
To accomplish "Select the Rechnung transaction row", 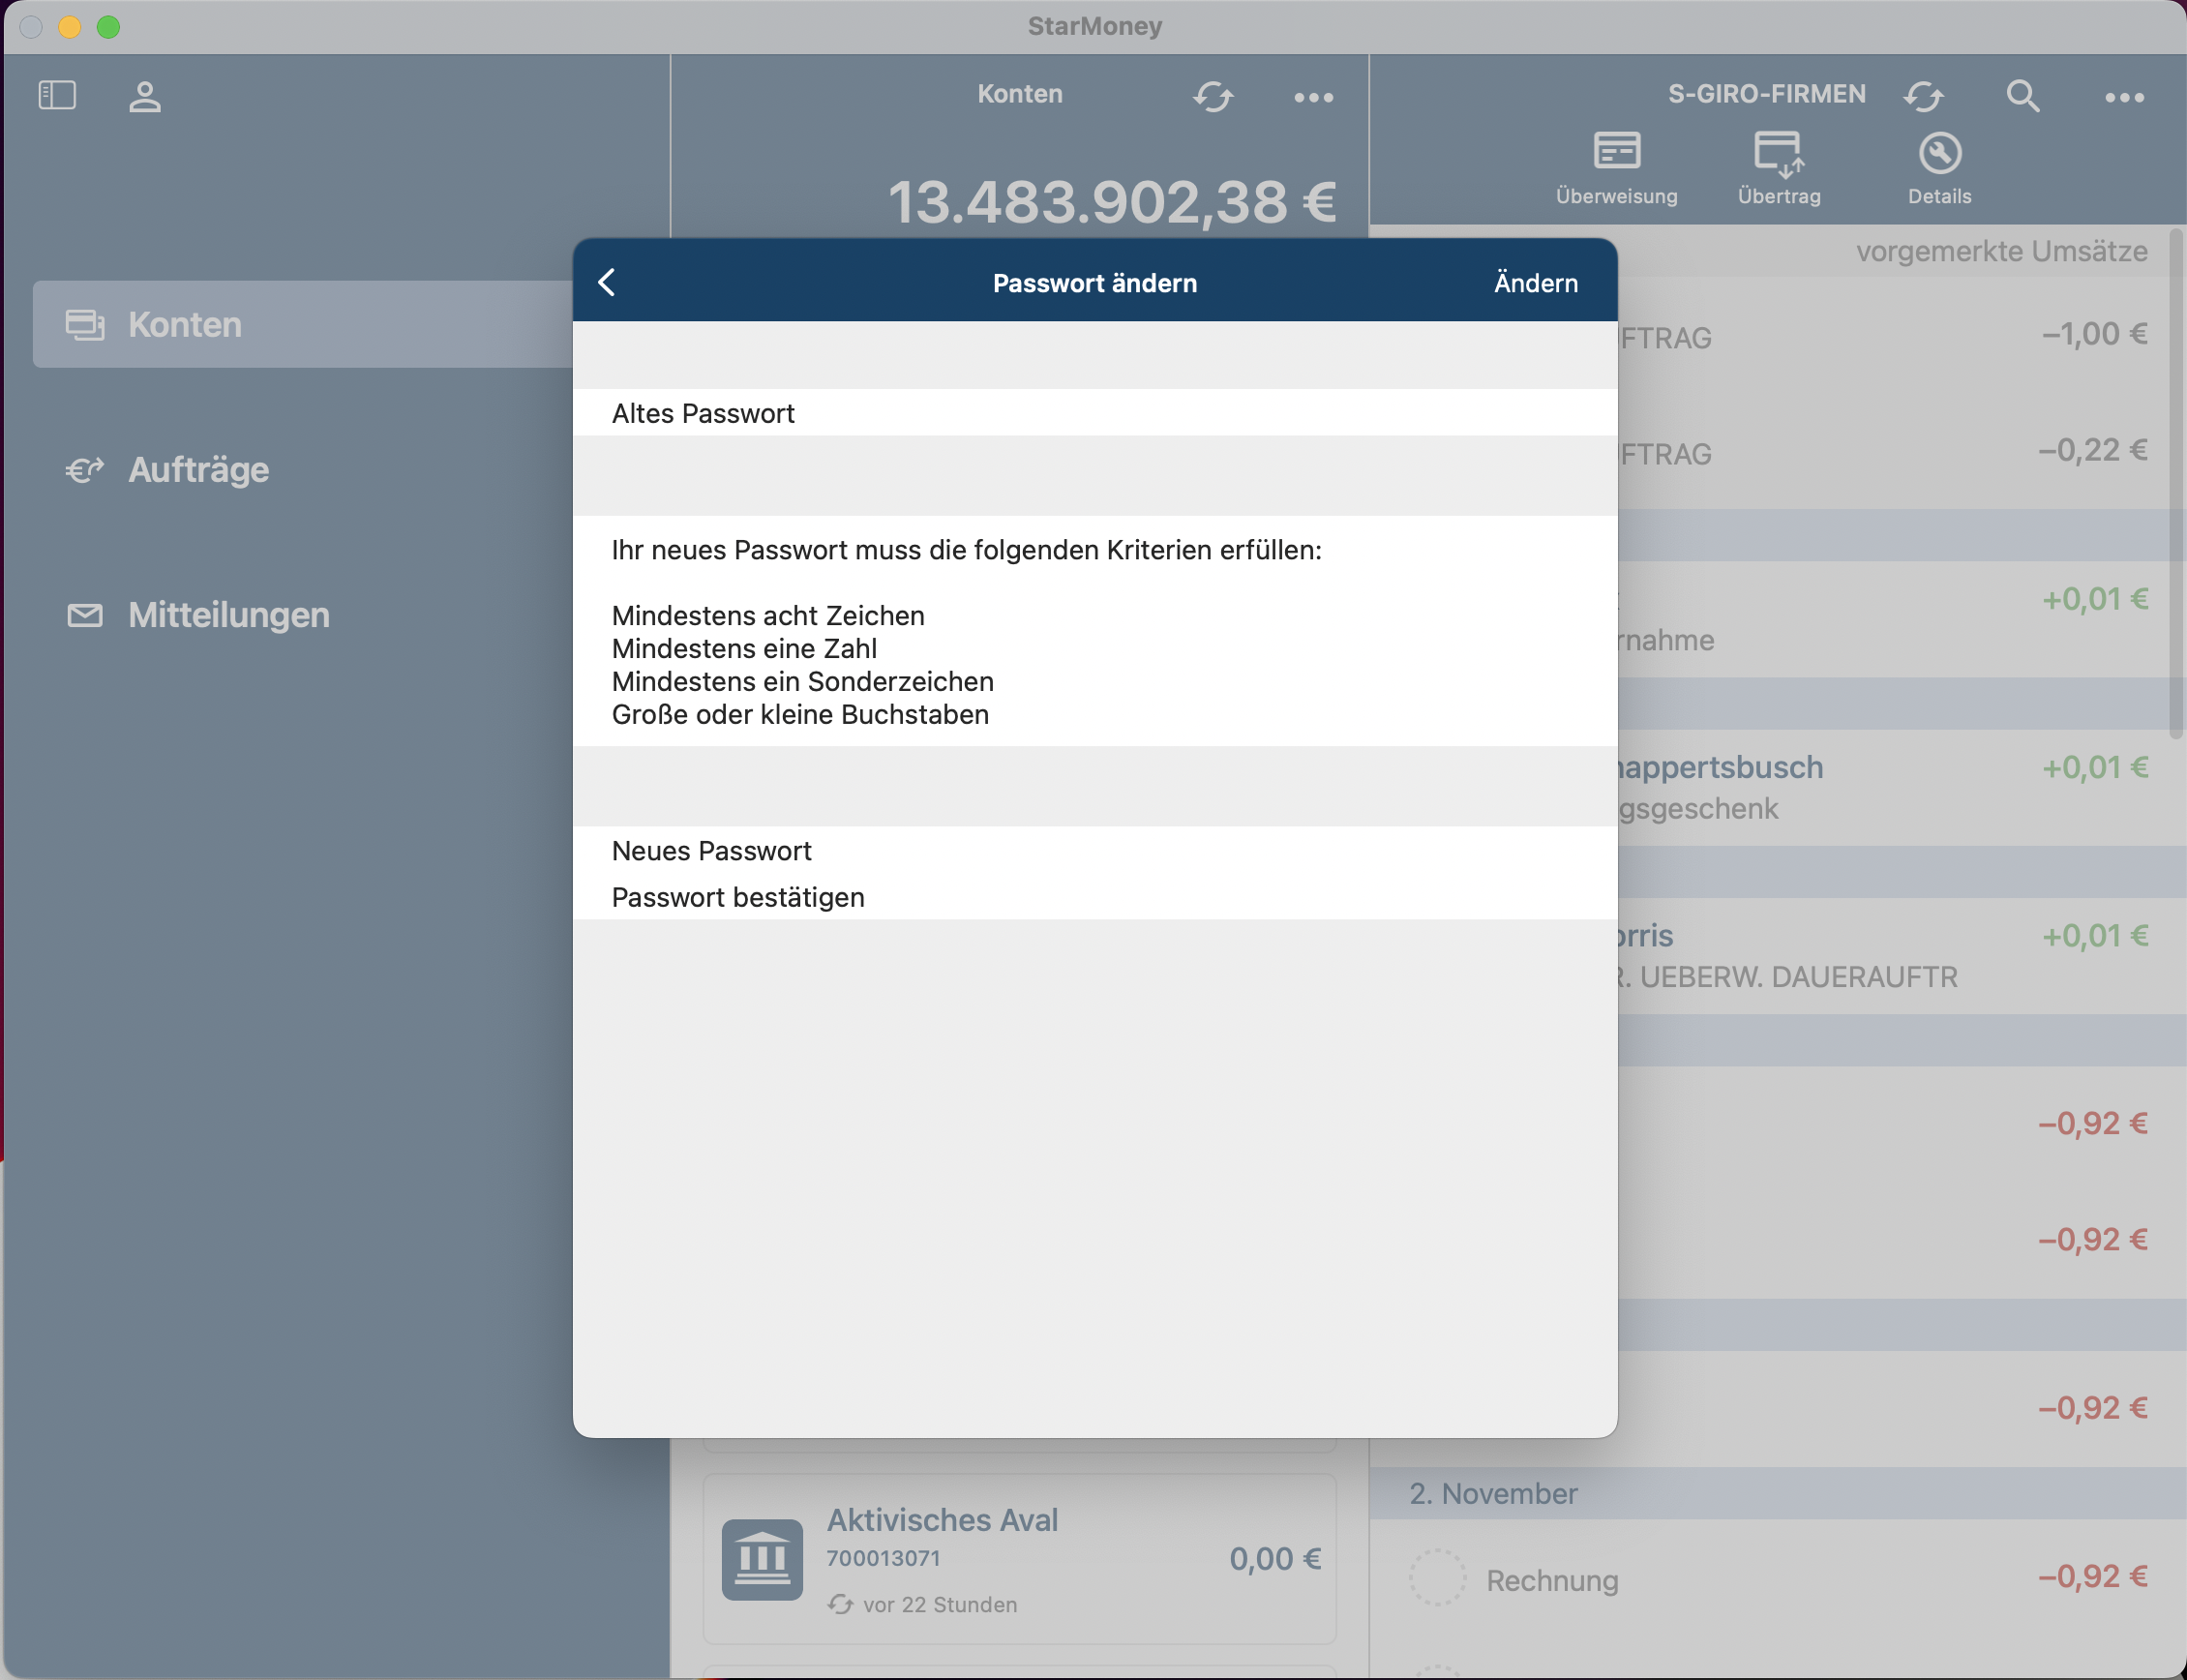I will coord(1777,1579).
